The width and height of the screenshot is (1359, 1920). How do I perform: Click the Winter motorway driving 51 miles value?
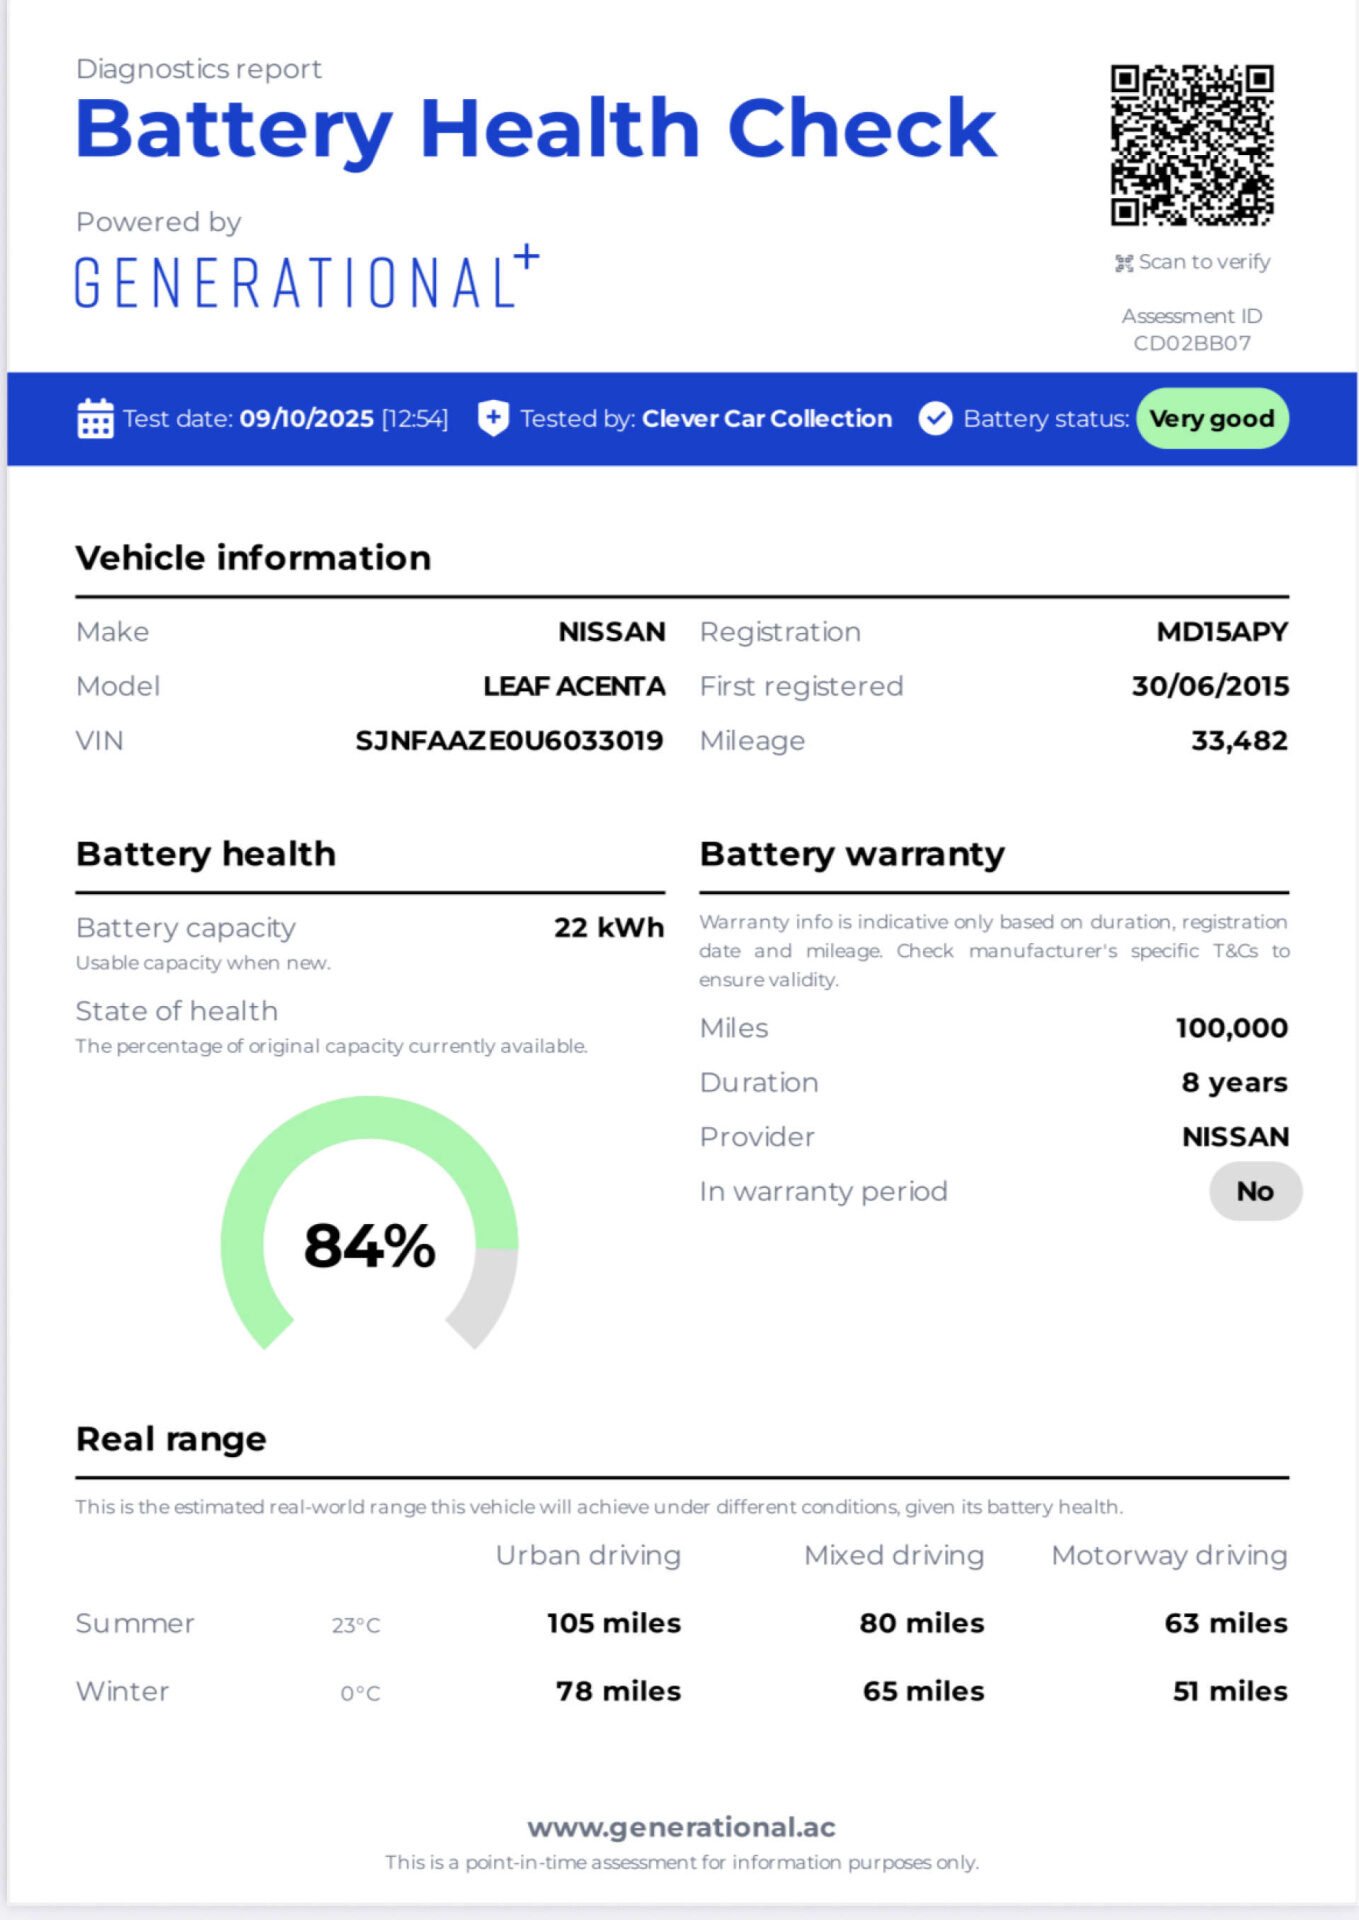point(1229,1691)
